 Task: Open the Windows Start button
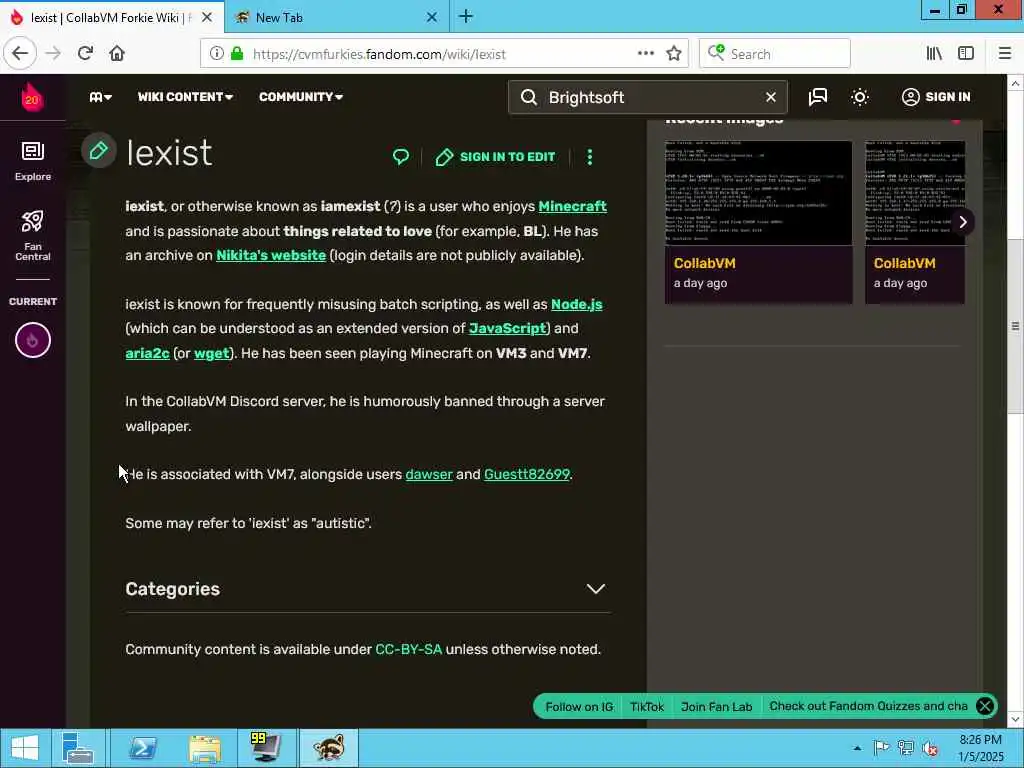click(25, 748)
